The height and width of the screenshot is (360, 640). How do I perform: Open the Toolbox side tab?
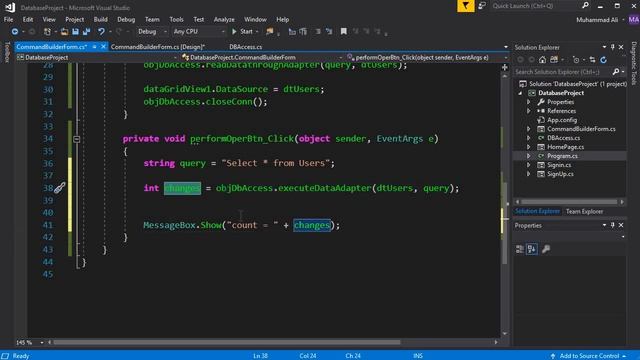coord(7,52)
